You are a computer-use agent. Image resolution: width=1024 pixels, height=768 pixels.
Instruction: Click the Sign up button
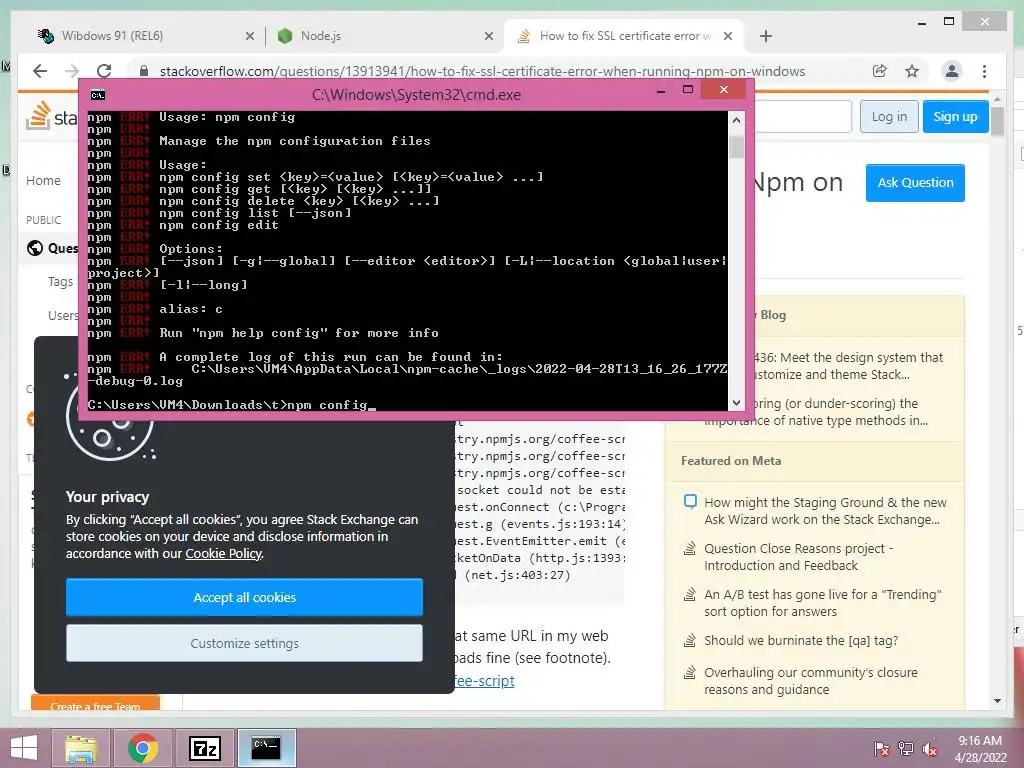tap(955, 116)
